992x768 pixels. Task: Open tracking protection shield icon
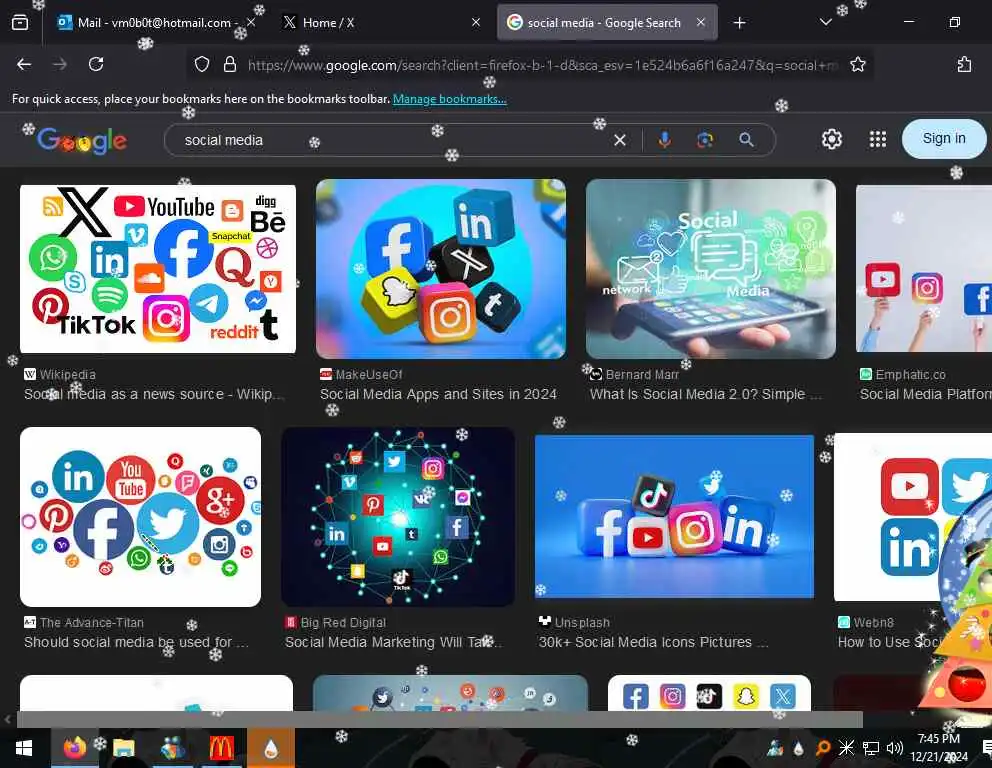pos(202,65)
